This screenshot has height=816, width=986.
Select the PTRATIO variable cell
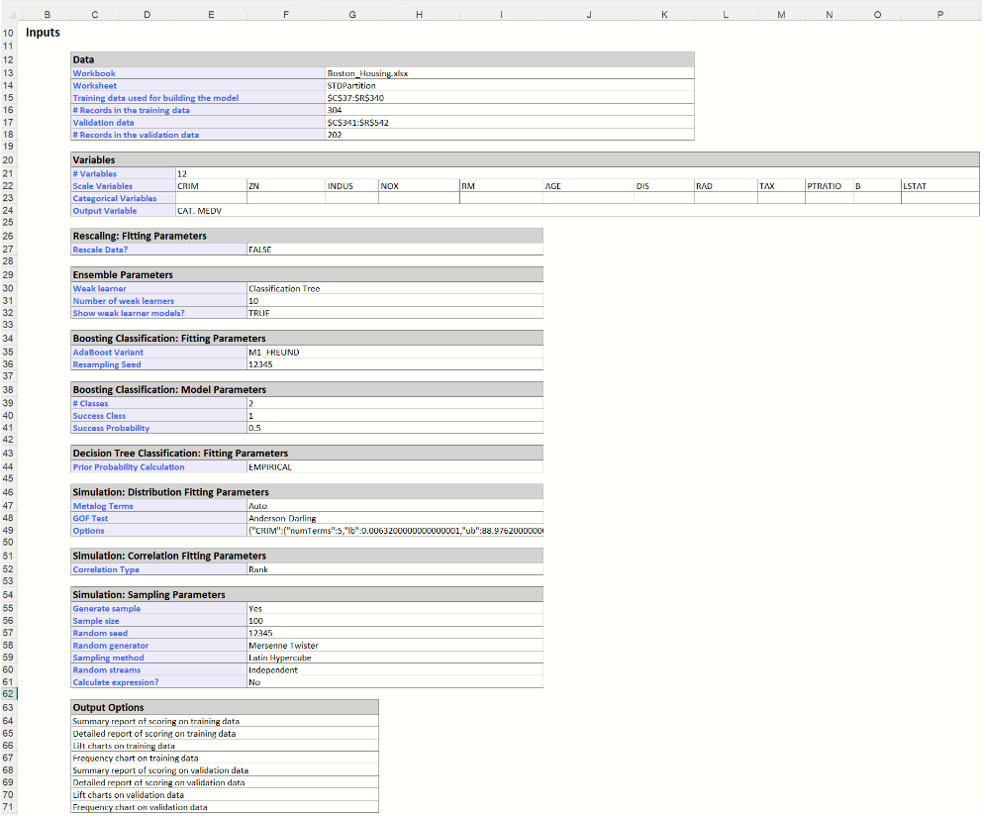tap(824, 186)
